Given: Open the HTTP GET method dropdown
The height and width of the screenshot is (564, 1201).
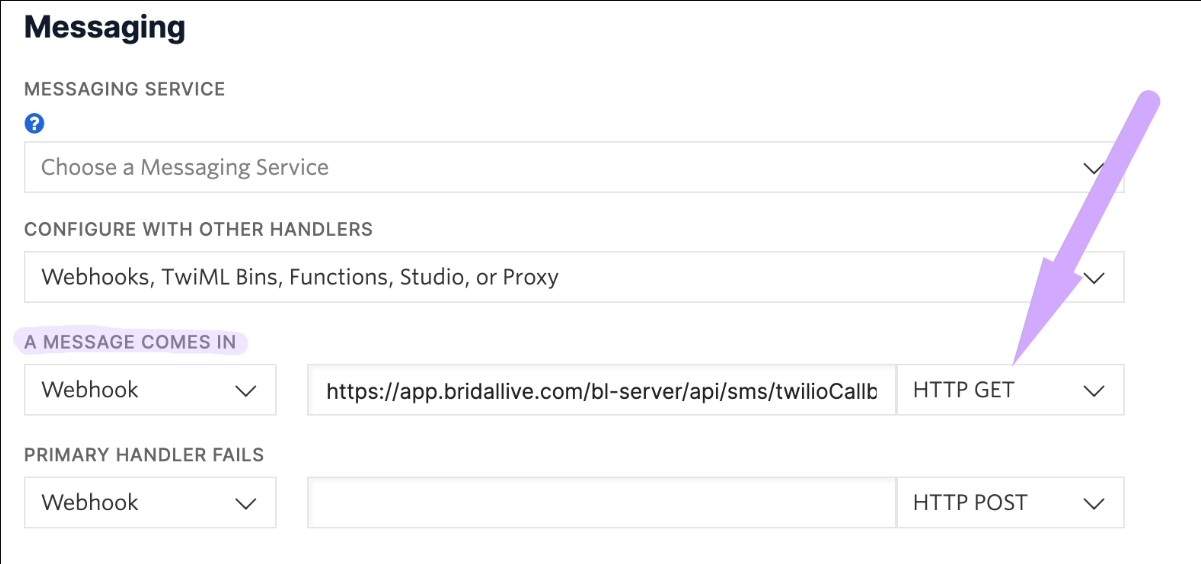Looking at the screenshot, I should pos(1010,389).
